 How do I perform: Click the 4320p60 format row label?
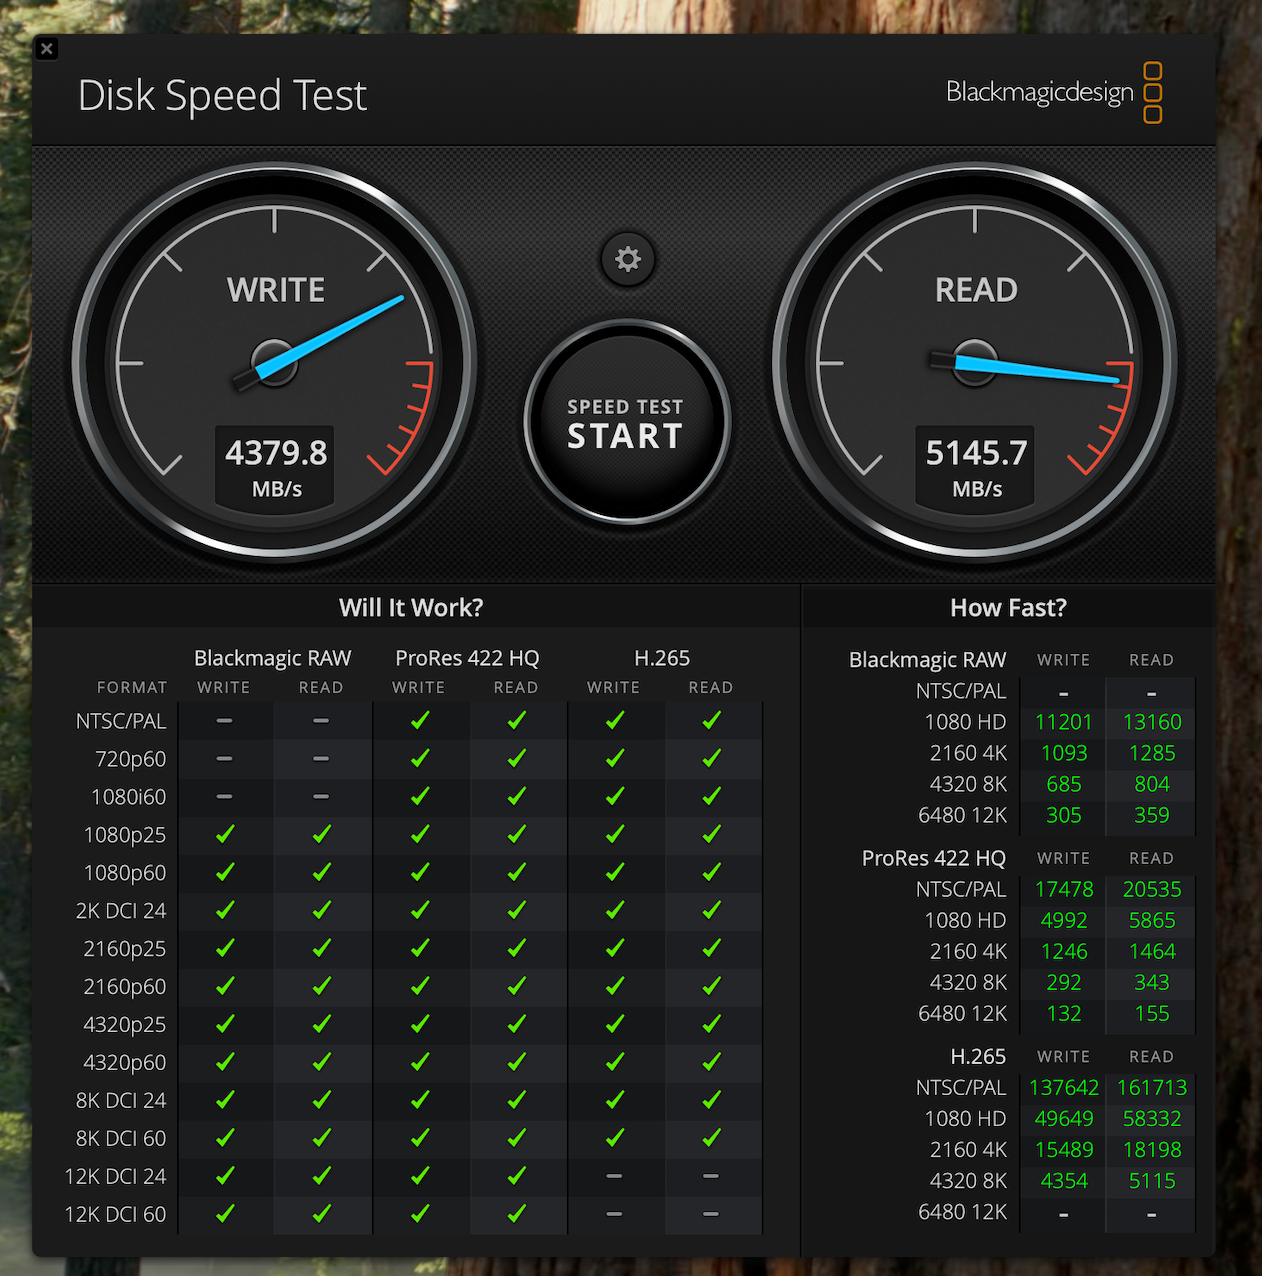pyautogui.click(x=125, y=1063)
